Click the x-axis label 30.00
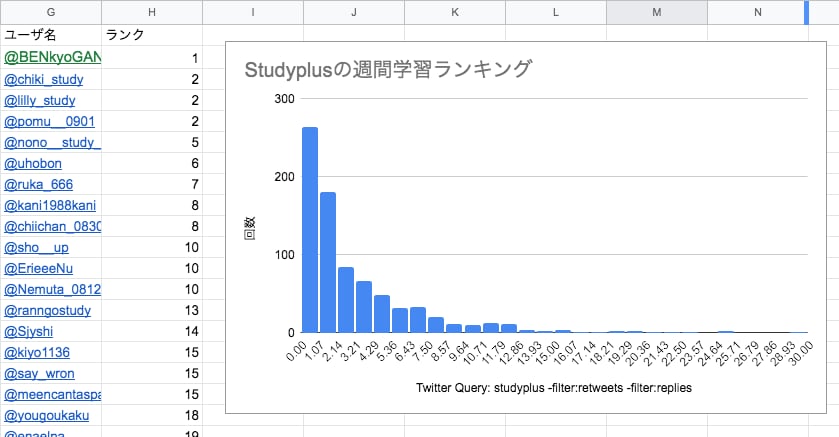The image size is (839, 437). pyautogui.click(x=800, y=354)
